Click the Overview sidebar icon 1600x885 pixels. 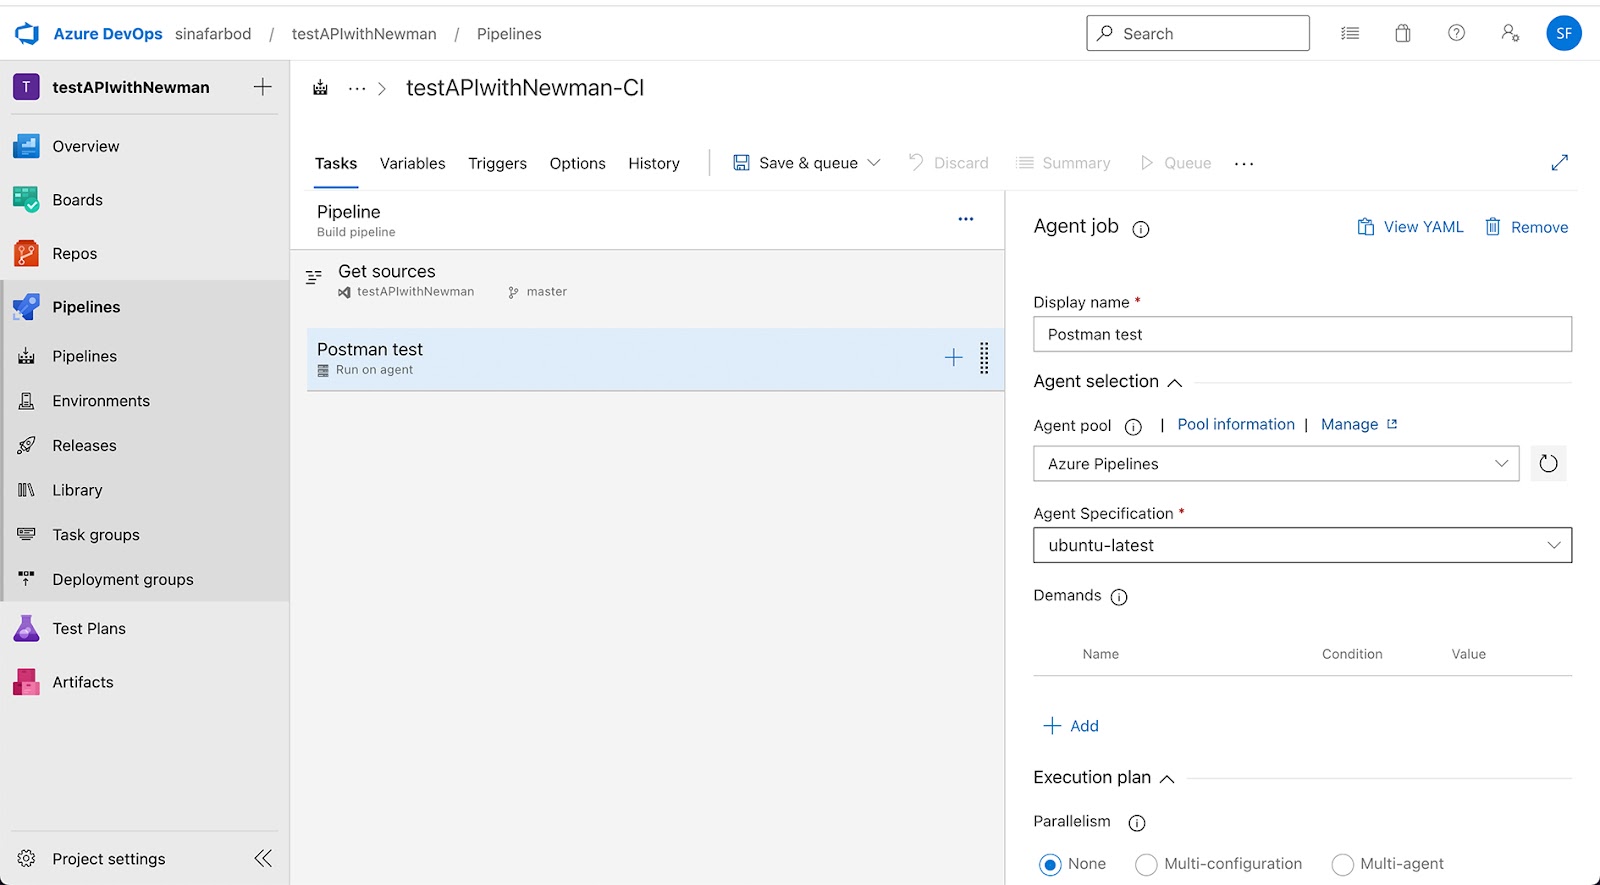(26, 146)
